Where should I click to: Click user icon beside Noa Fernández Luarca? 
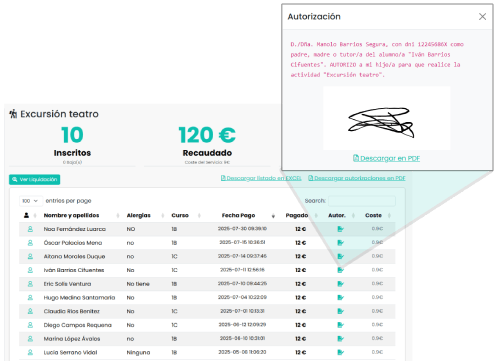click(30, 229)
